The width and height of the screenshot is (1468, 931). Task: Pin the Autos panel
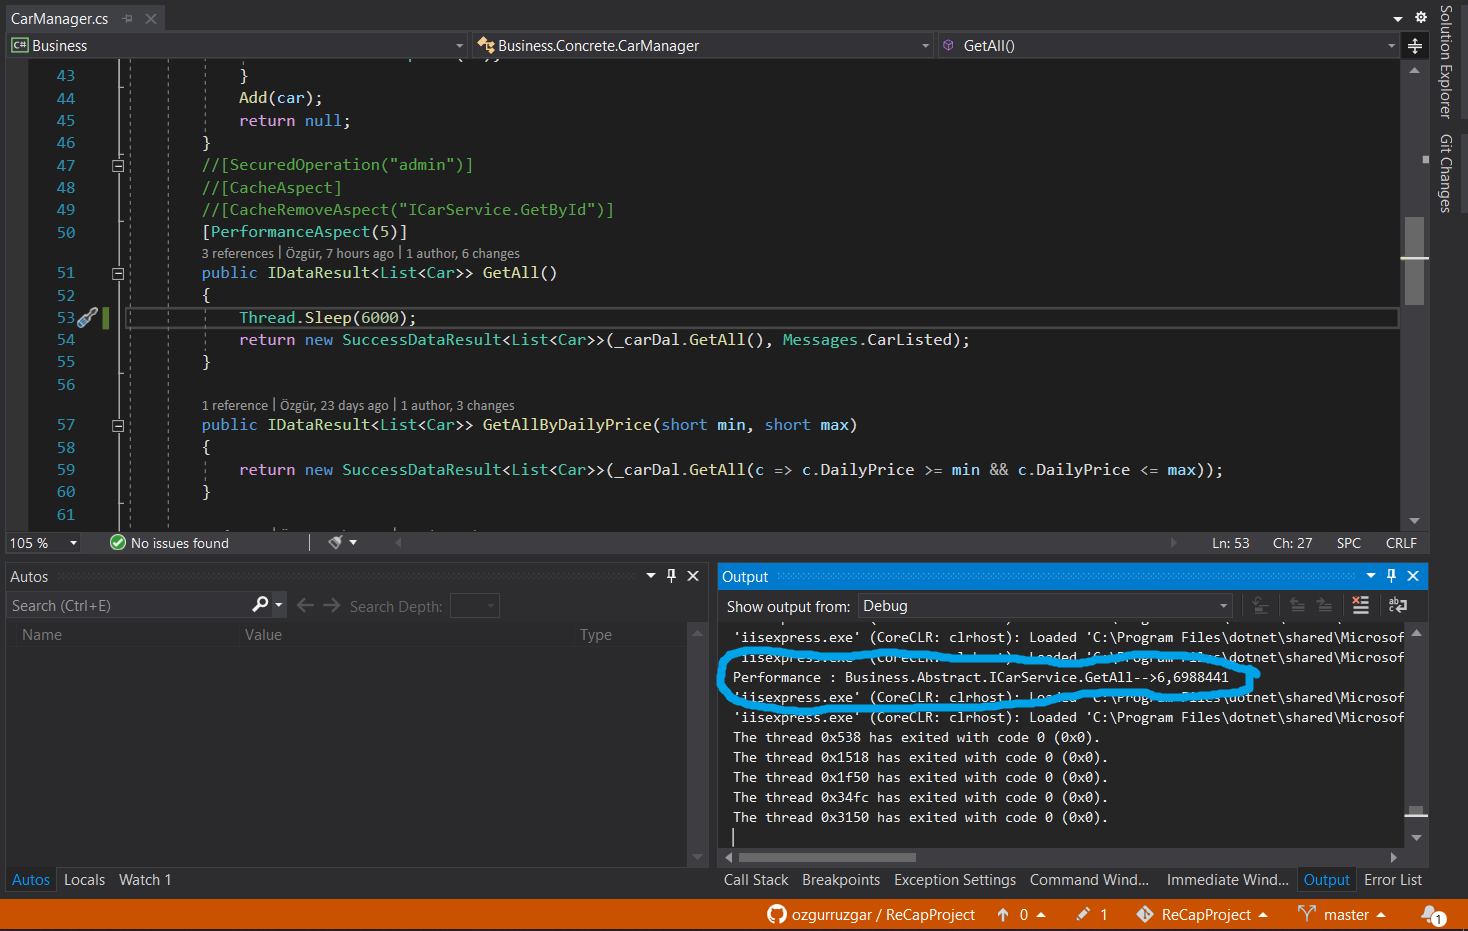671,576
